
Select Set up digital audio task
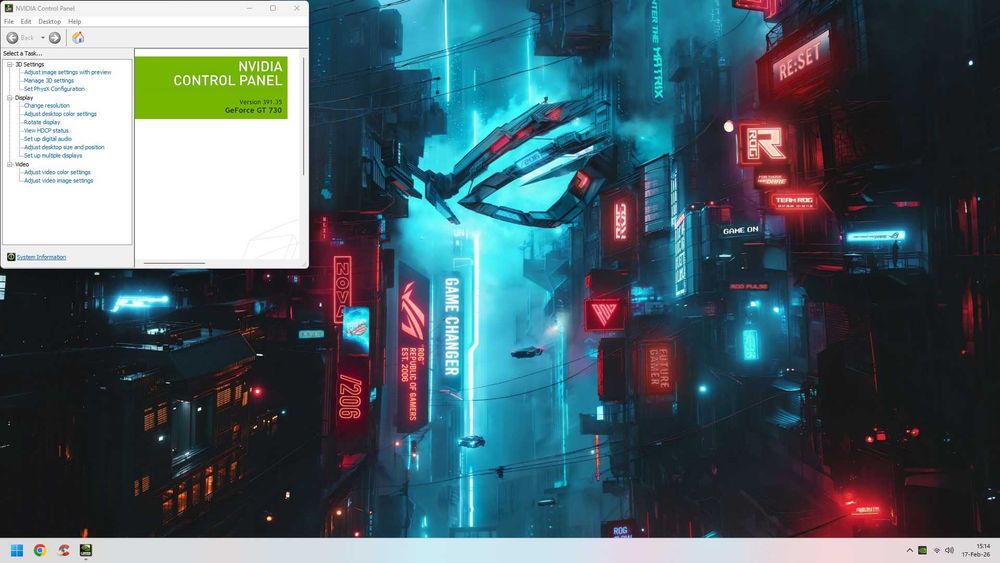[48, 139]
